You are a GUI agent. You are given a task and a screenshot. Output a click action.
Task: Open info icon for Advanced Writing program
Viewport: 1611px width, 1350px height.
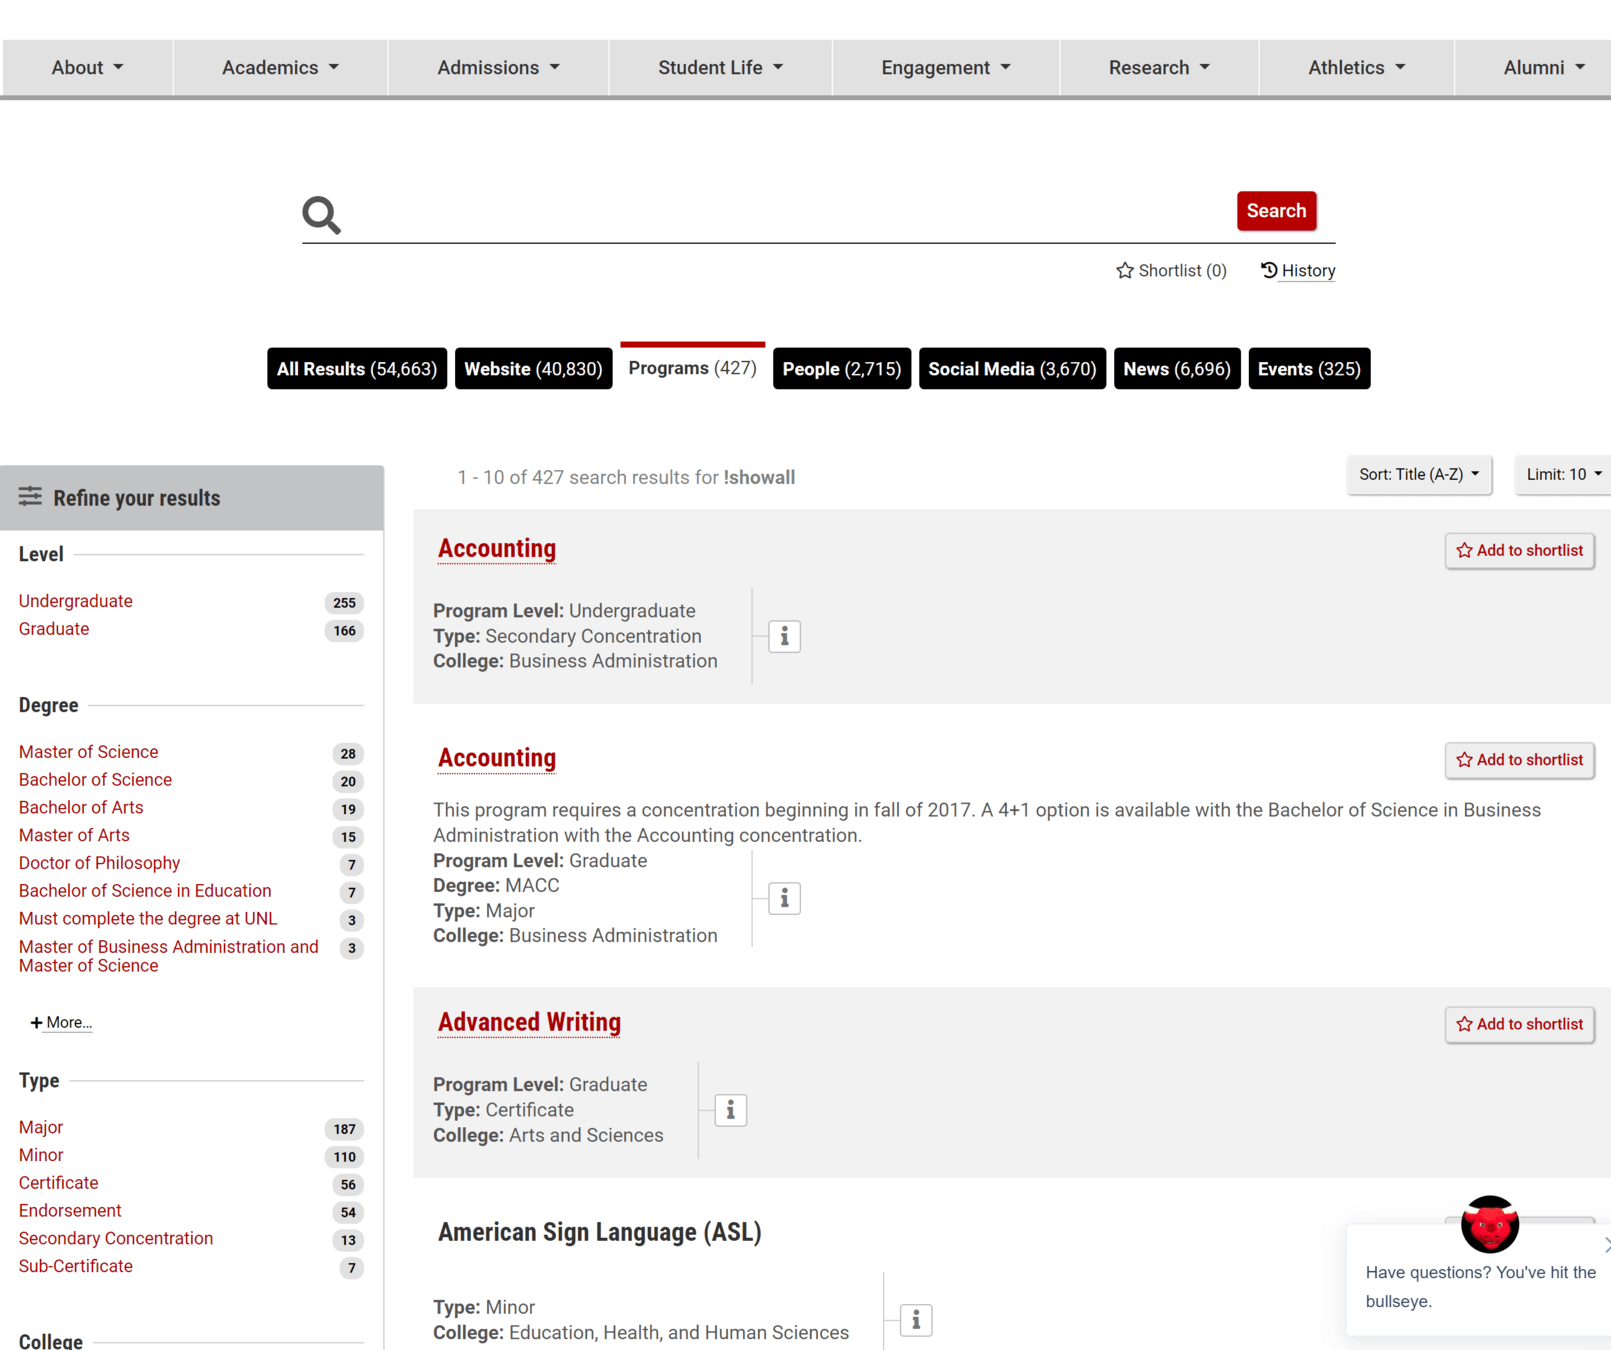pyautogui.click(x=730, y=1110)
